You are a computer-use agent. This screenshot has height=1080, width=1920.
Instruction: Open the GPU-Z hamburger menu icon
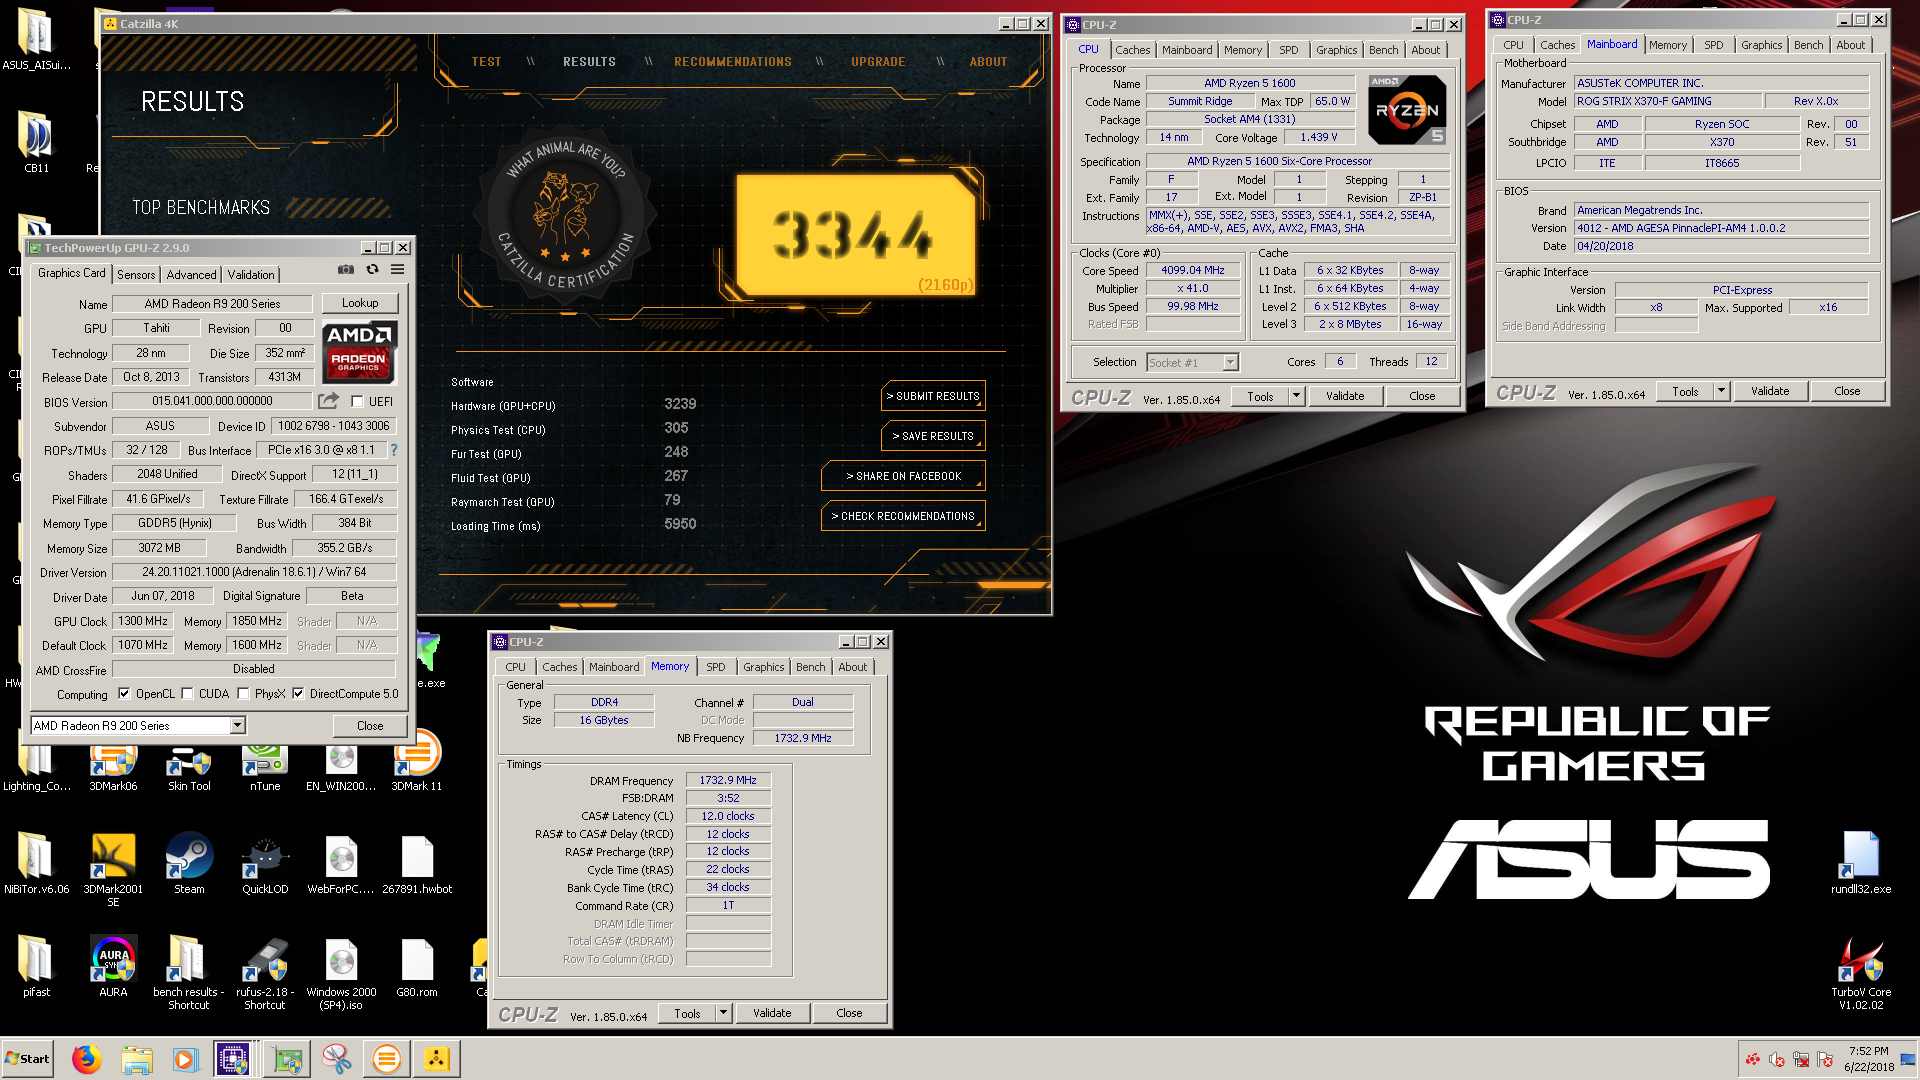[397, 269]
